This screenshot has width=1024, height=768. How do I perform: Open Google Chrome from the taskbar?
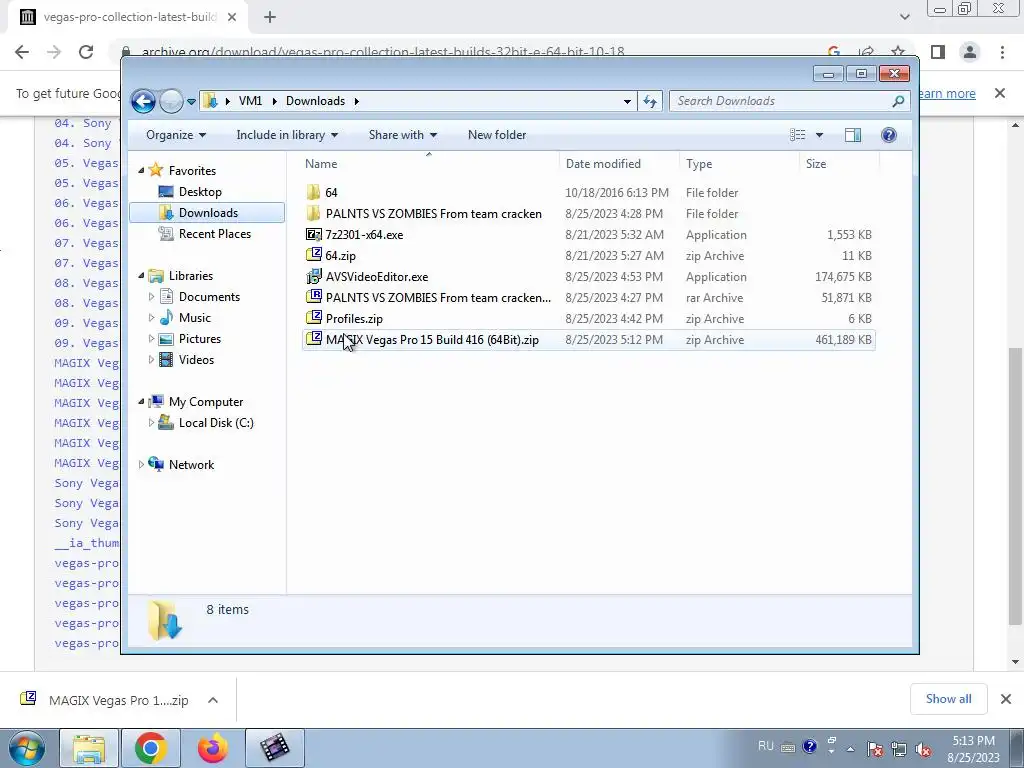[x=150, y=748]
